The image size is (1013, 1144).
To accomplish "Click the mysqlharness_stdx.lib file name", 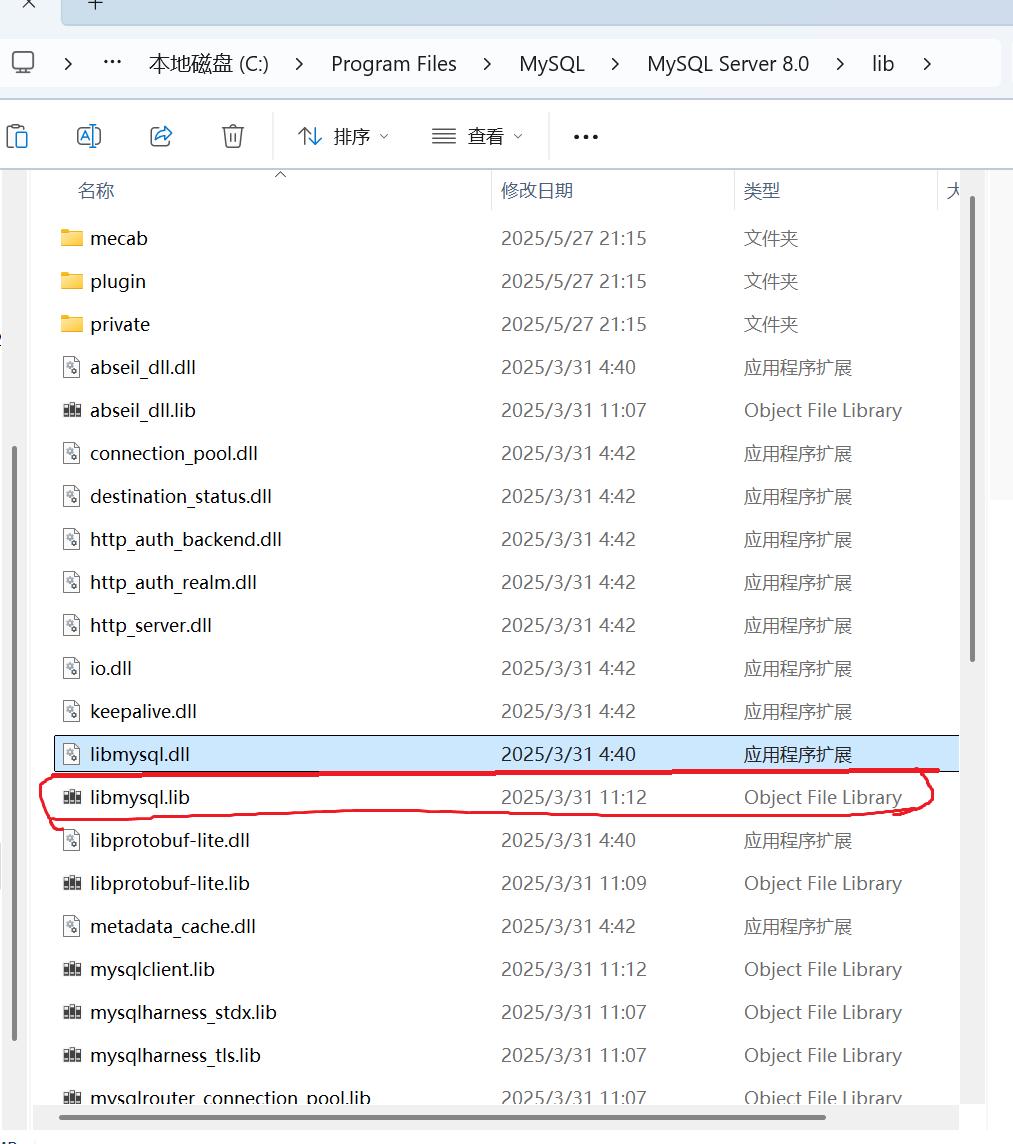I will tap(183, 1013).
